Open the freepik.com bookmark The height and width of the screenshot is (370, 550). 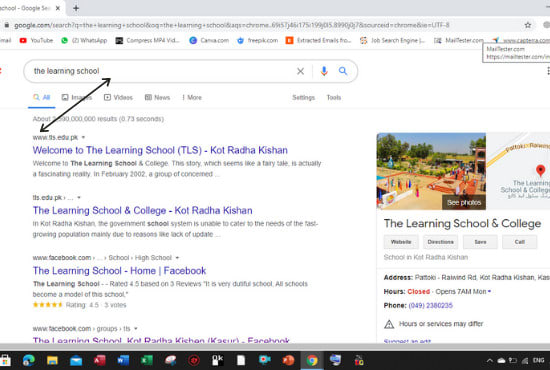tap(257, 40)
